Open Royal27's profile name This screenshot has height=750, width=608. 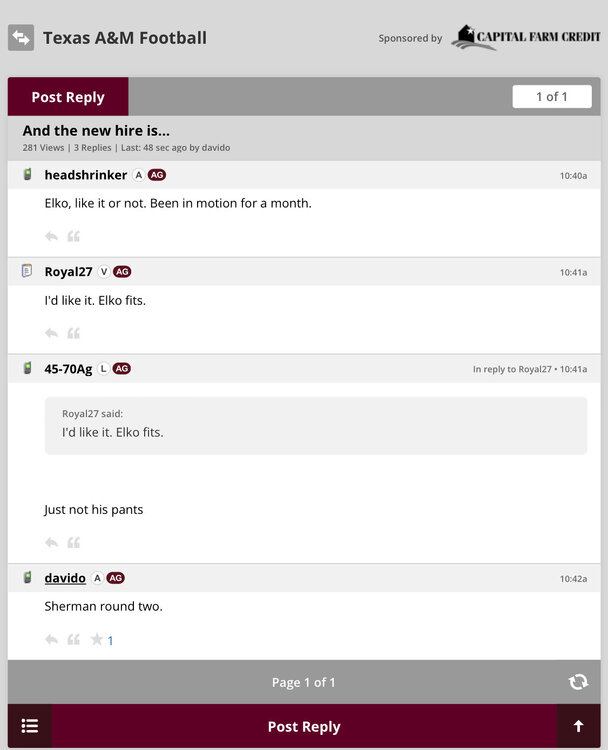(68, 272)
